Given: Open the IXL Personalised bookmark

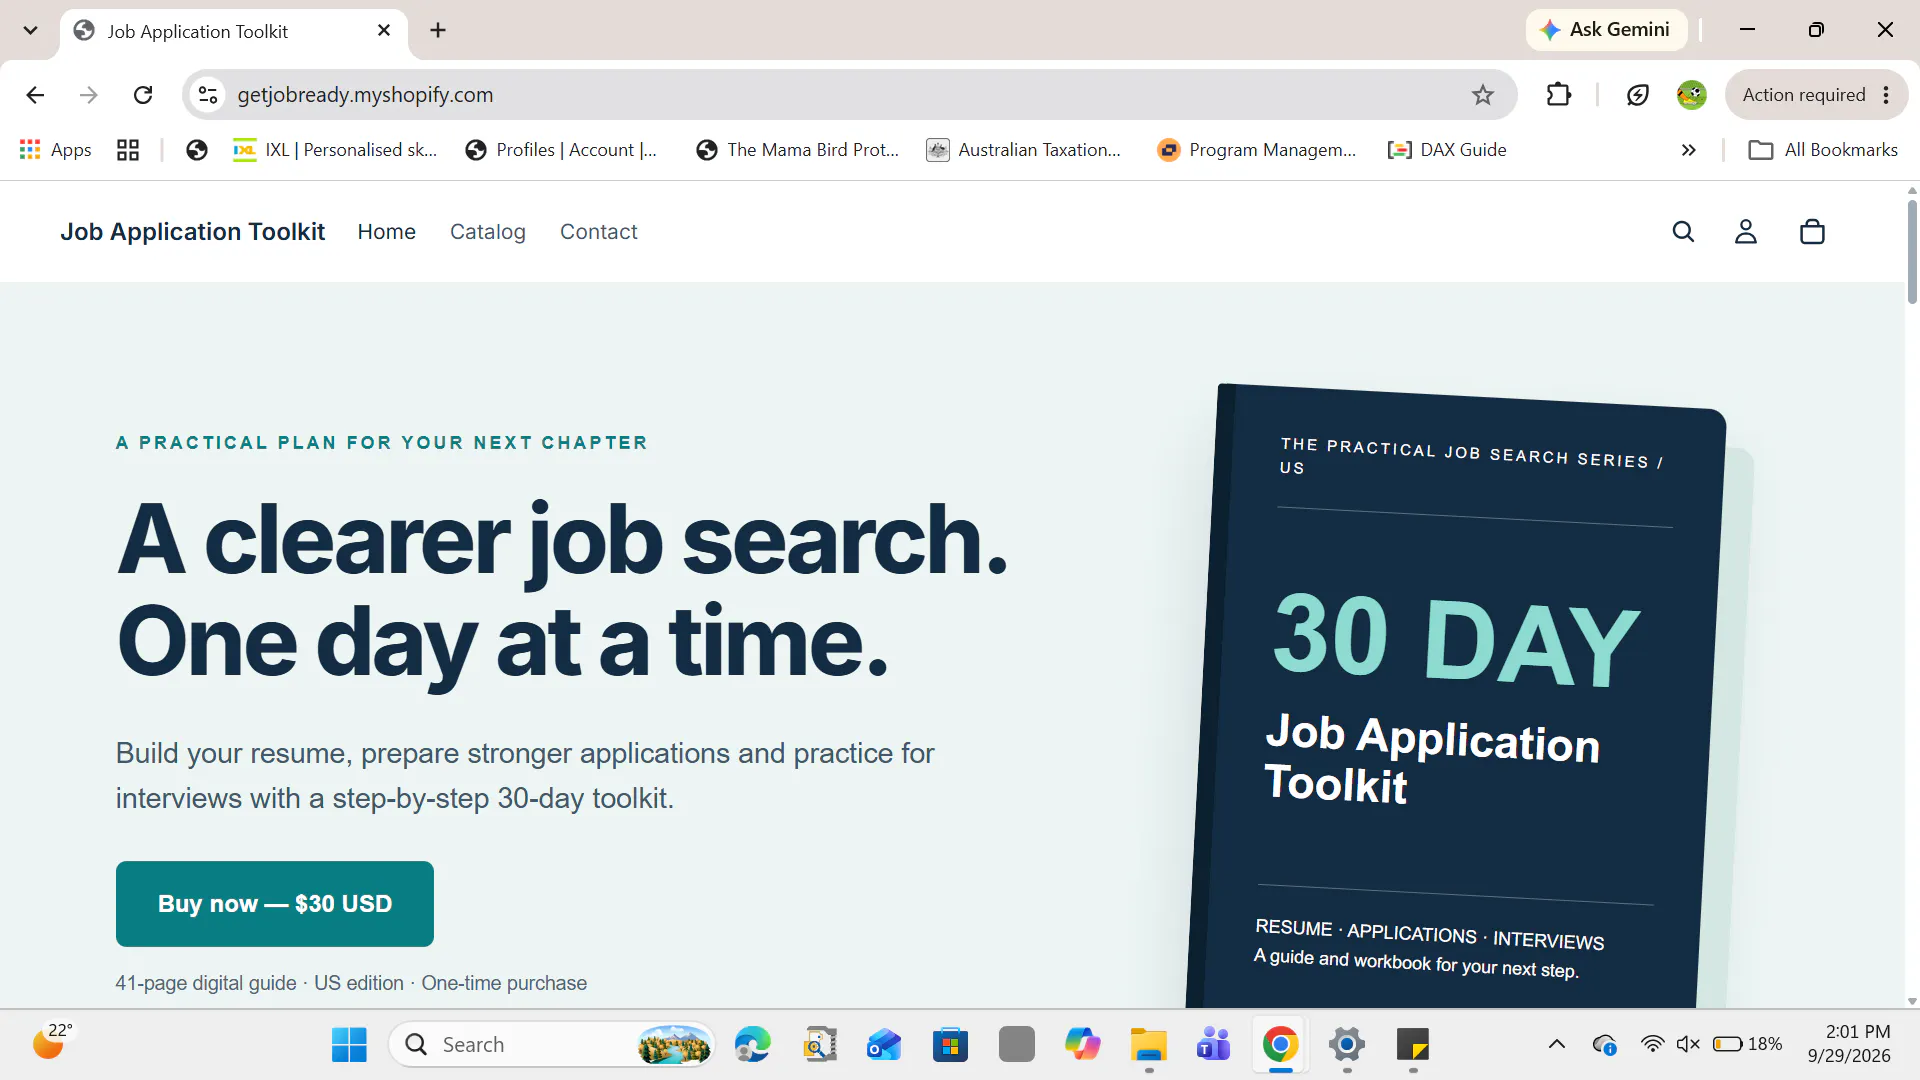Looking at the screenshot, I should coord(335,150).
